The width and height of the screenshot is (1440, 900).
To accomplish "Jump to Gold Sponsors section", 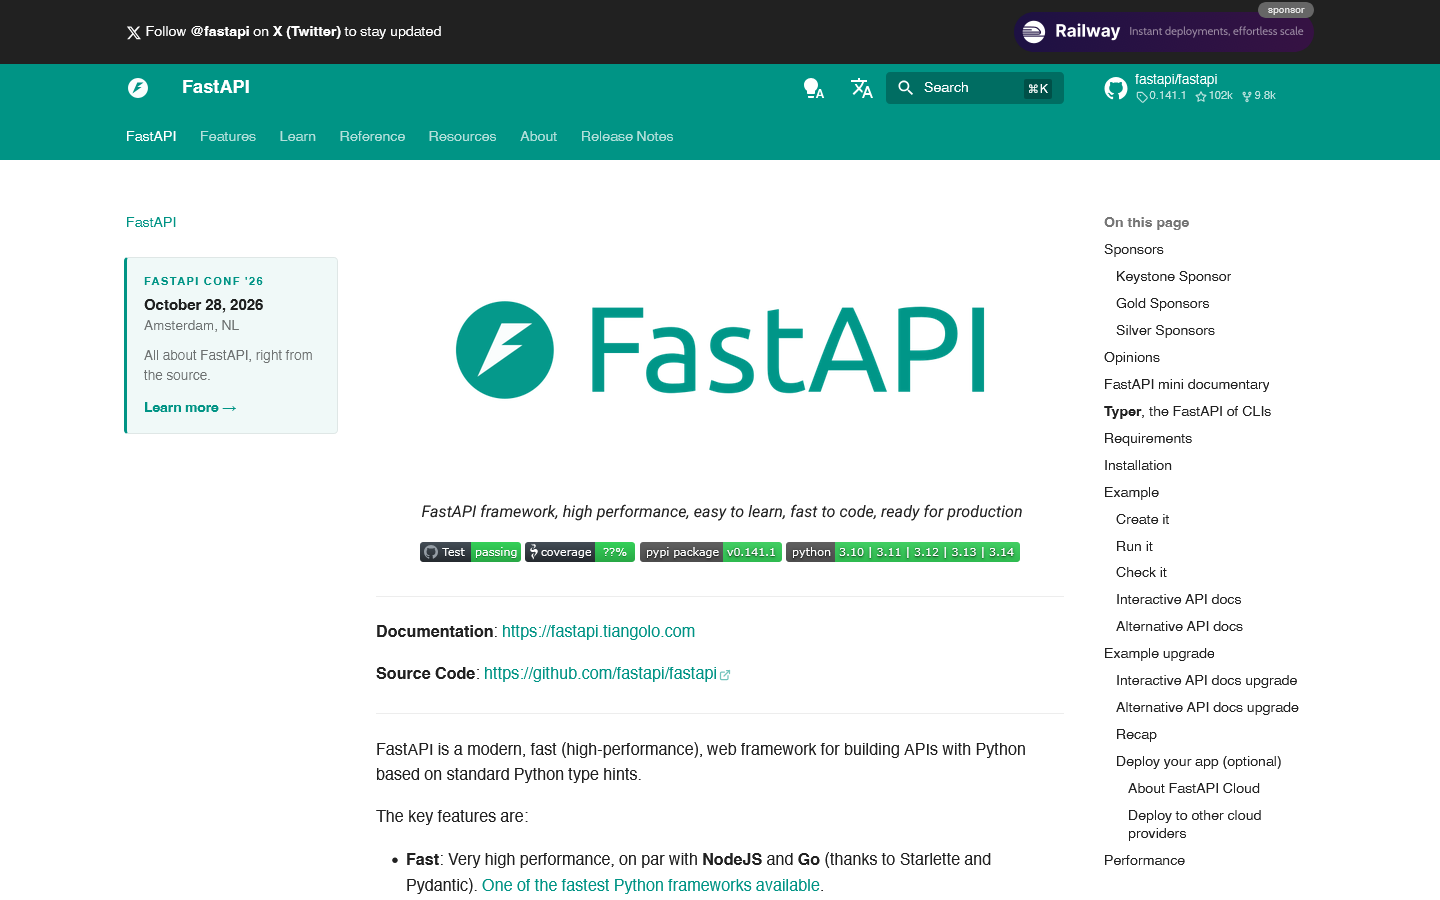I will click(x=1162, y=303).
